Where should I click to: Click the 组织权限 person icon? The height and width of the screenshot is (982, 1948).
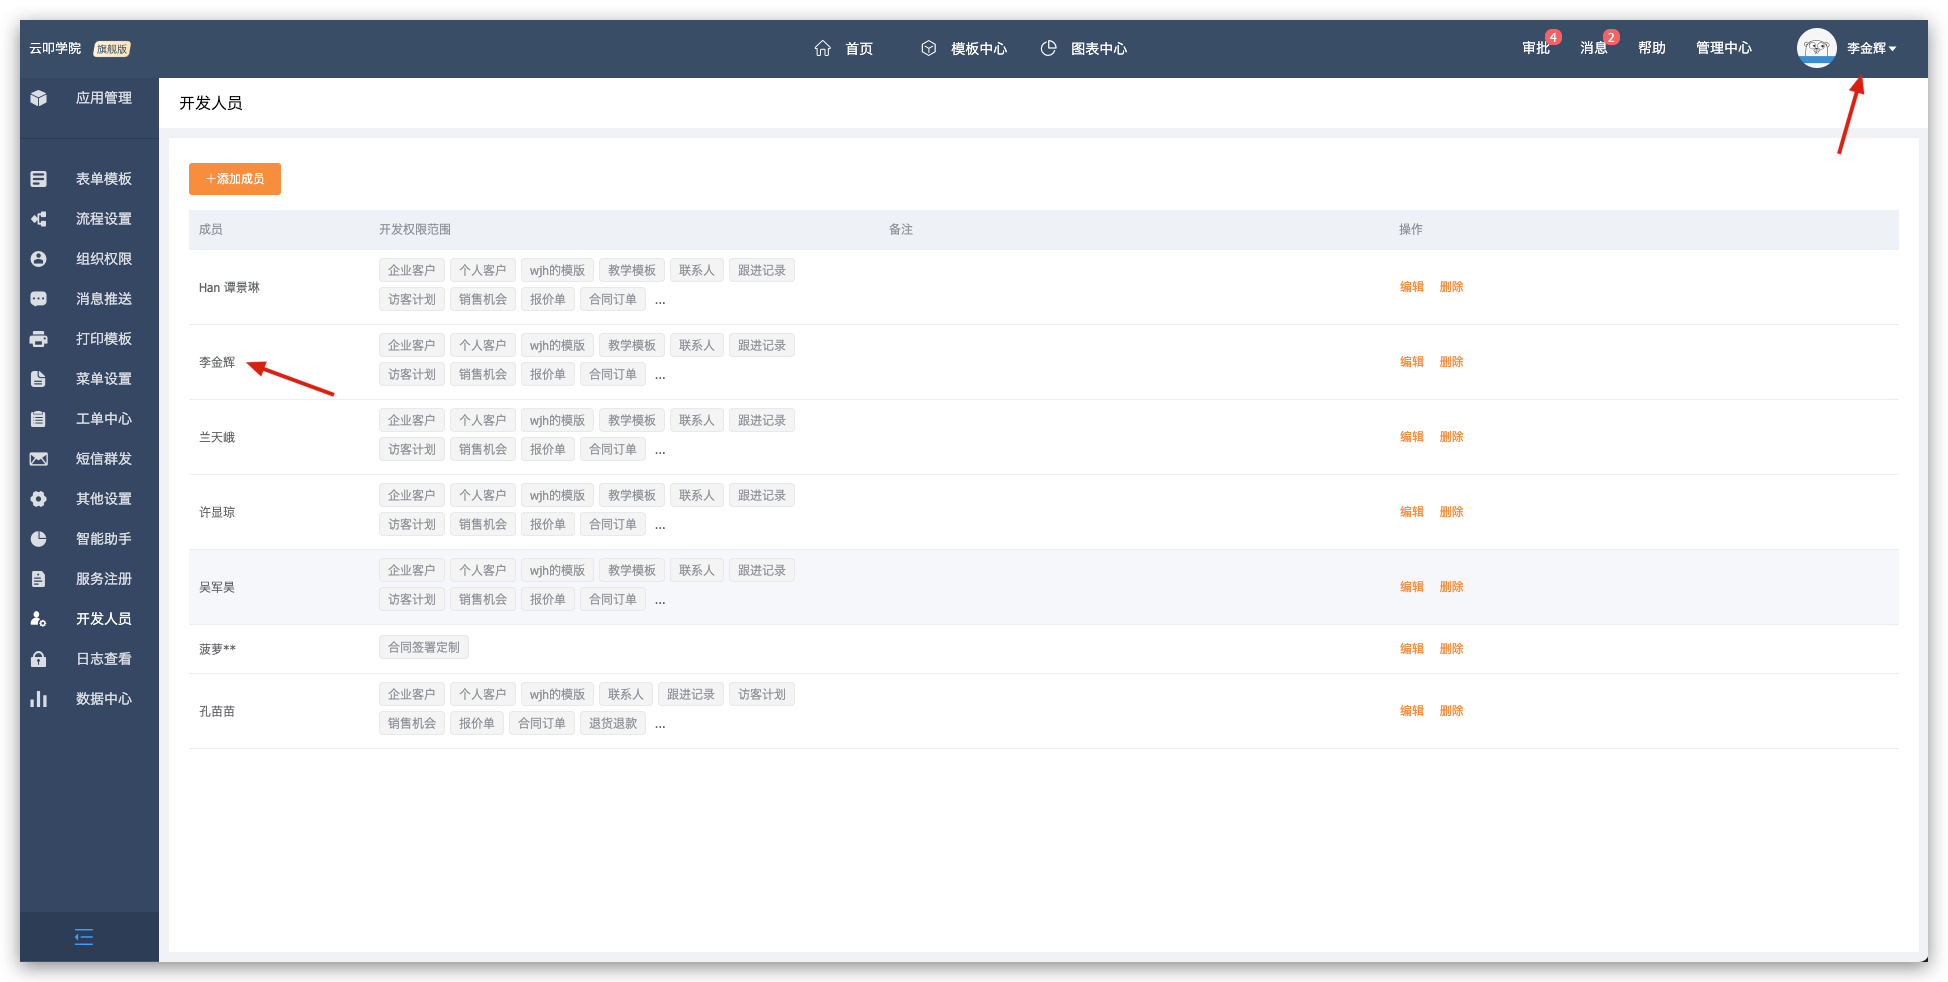tap(39, 259)
